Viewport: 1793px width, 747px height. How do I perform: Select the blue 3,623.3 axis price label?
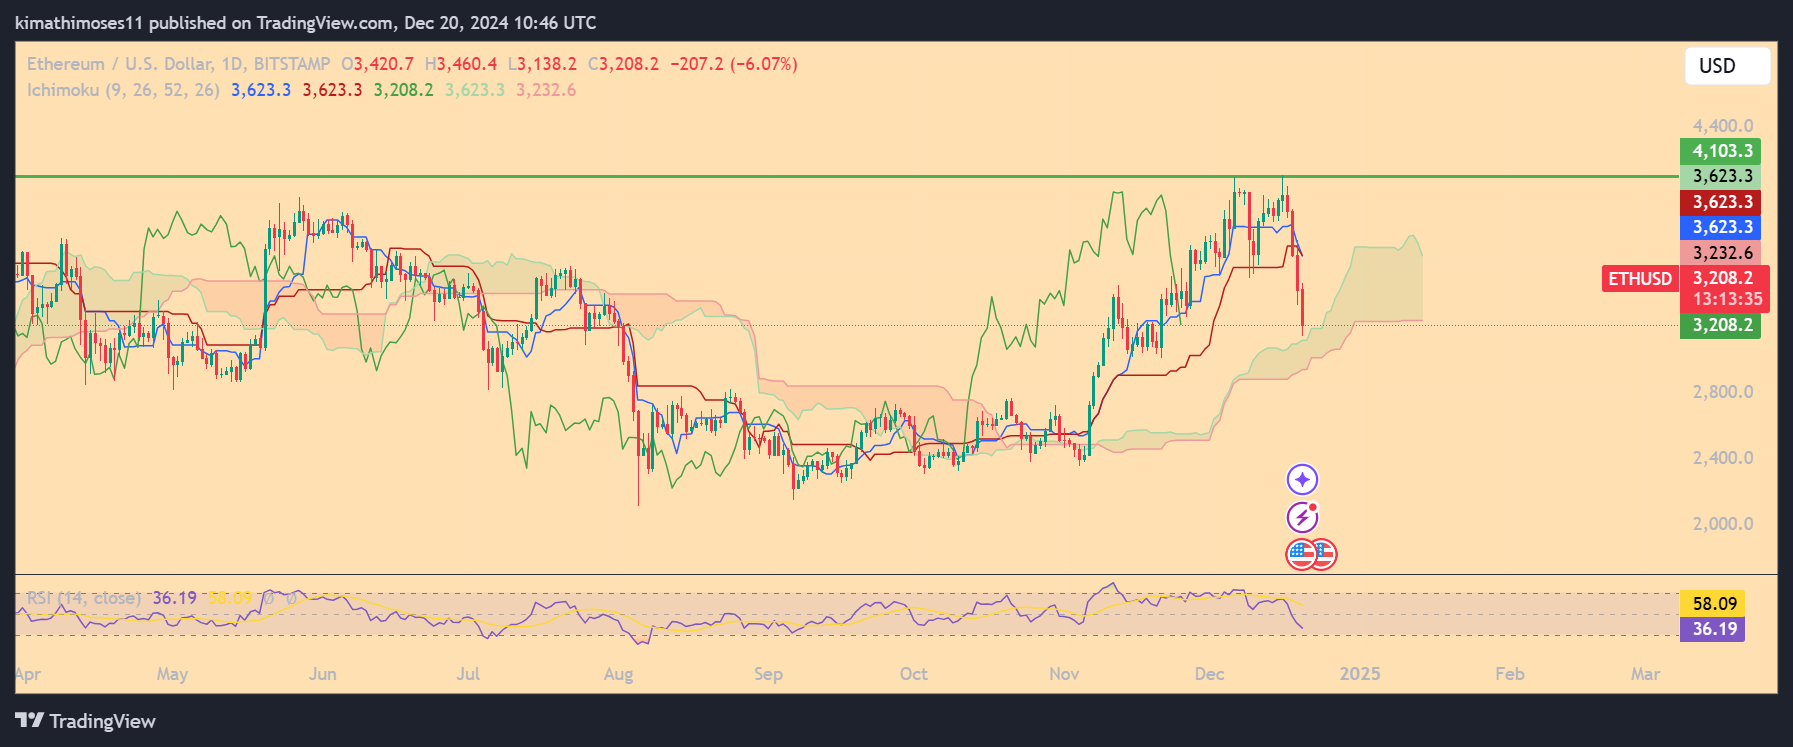[1720, 227]
